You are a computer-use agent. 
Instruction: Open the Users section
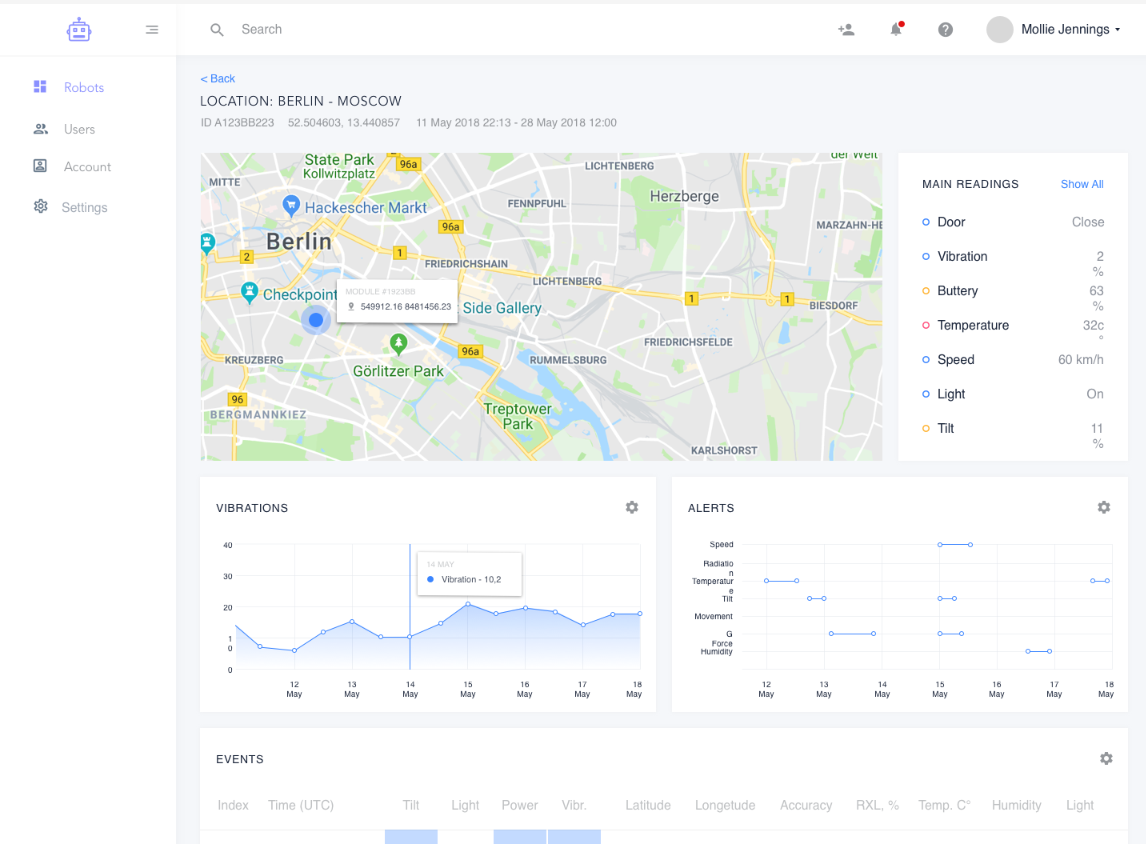[80, 129]
